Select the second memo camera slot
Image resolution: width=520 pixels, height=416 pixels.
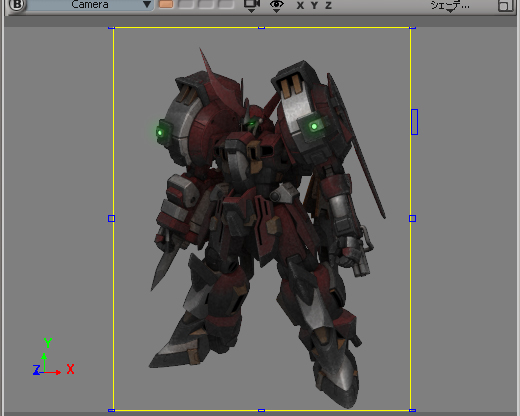(186, 4)
